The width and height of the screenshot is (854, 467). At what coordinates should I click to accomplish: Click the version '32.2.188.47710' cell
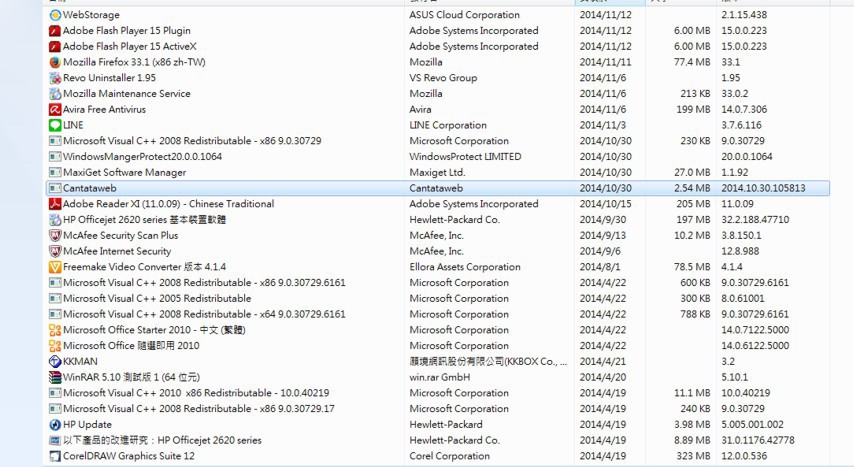[755, 220]
